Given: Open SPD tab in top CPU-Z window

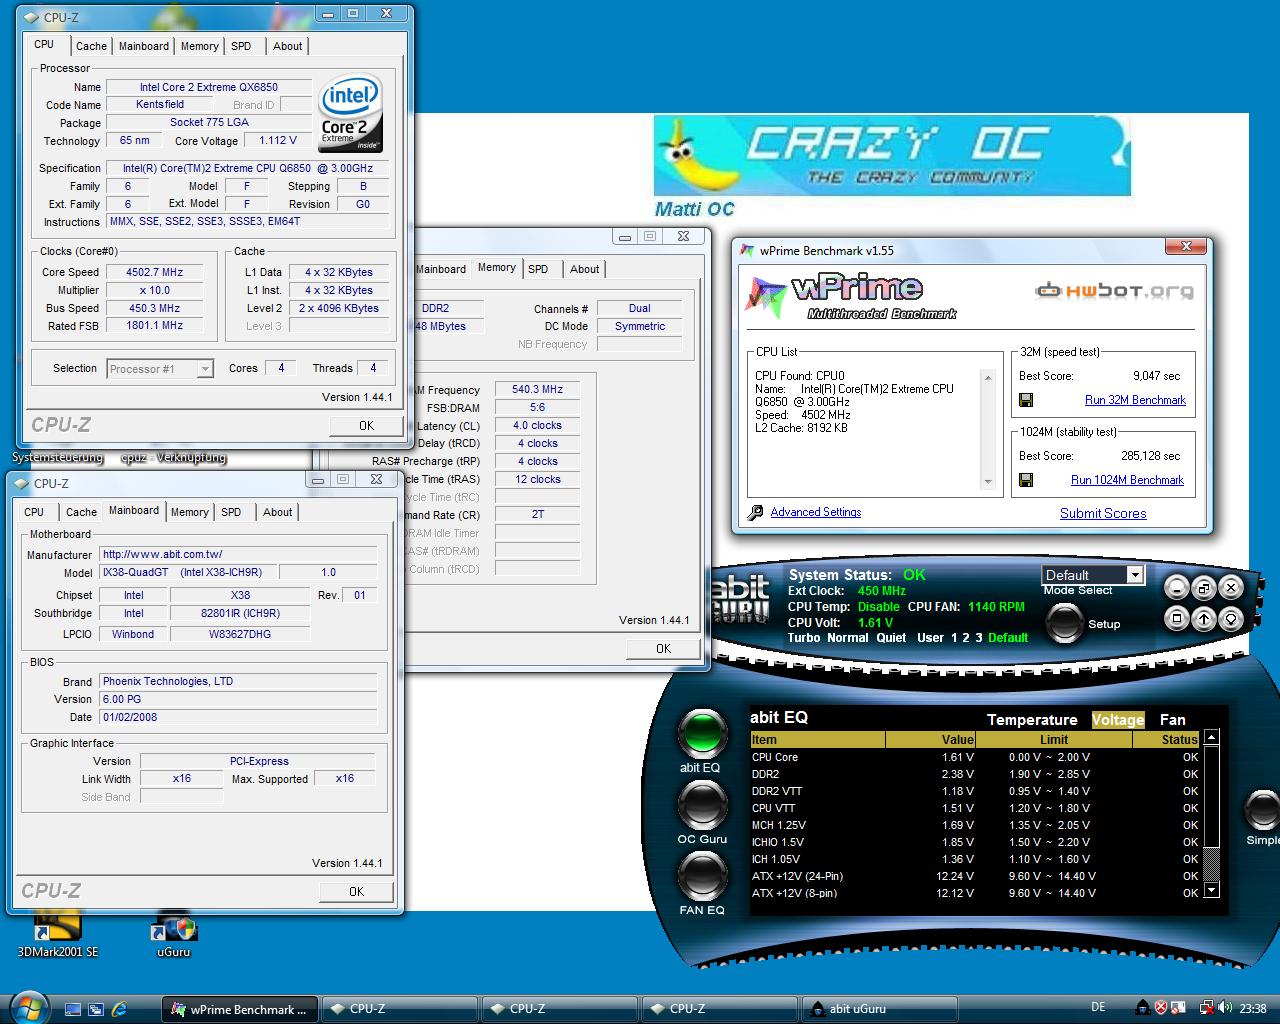Looking at the screenshot, I should [241, 46].
